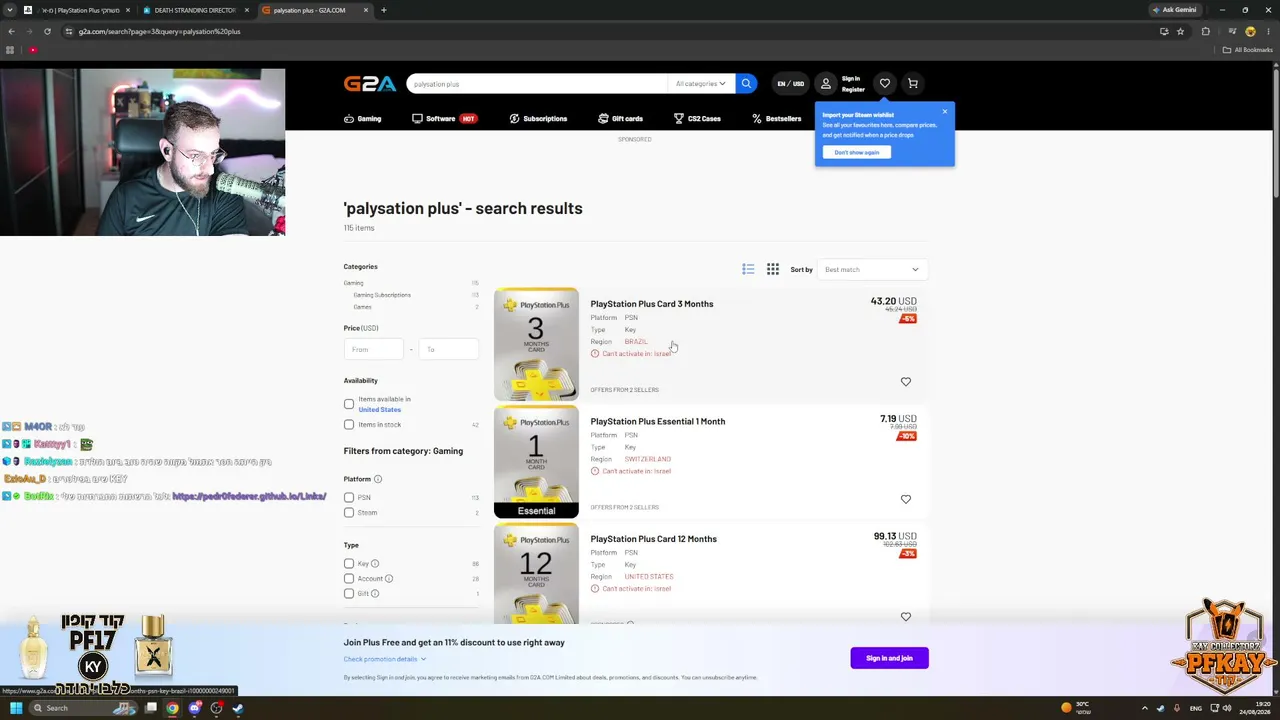Viewport: 1280px width, 720px height.
Task: Click the Sign in and join button
Action: tap(889, 658)
